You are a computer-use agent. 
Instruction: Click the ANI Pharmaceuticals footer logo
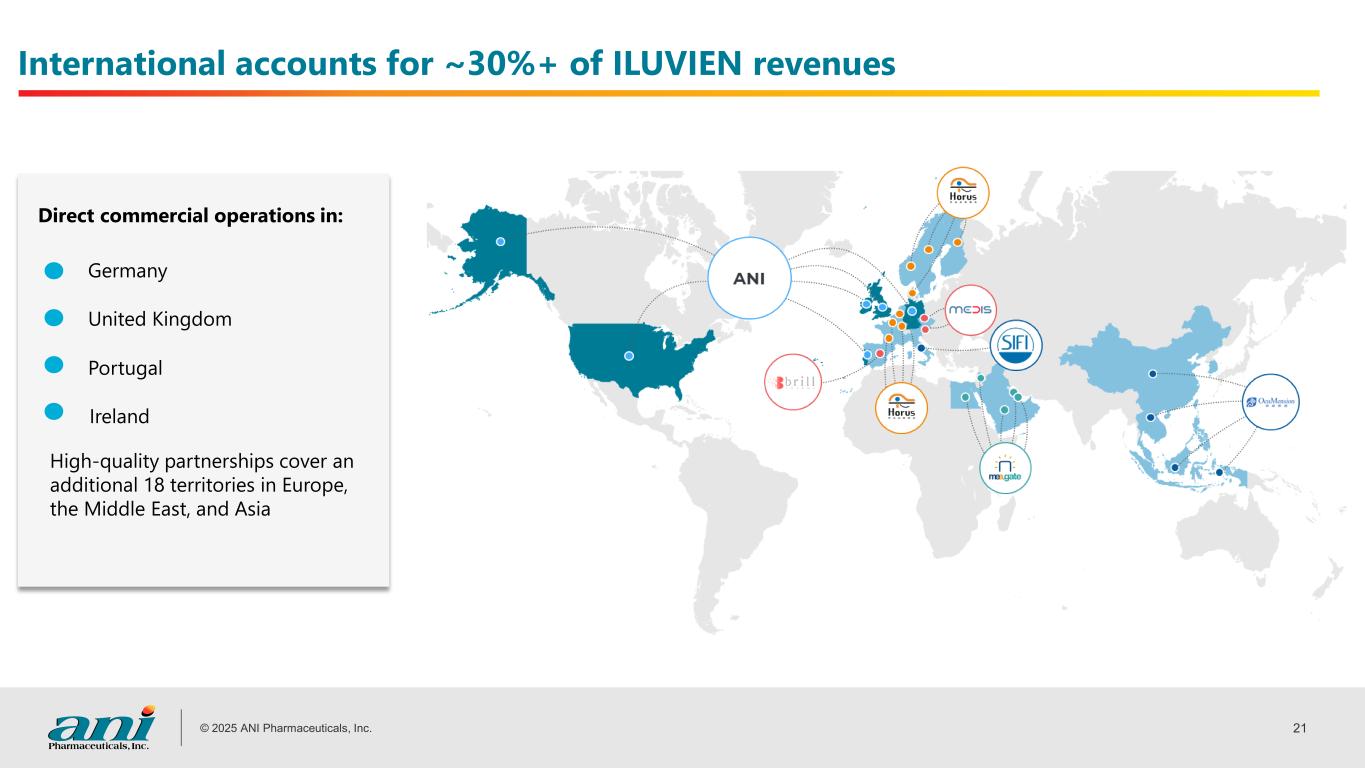[101, 728]
